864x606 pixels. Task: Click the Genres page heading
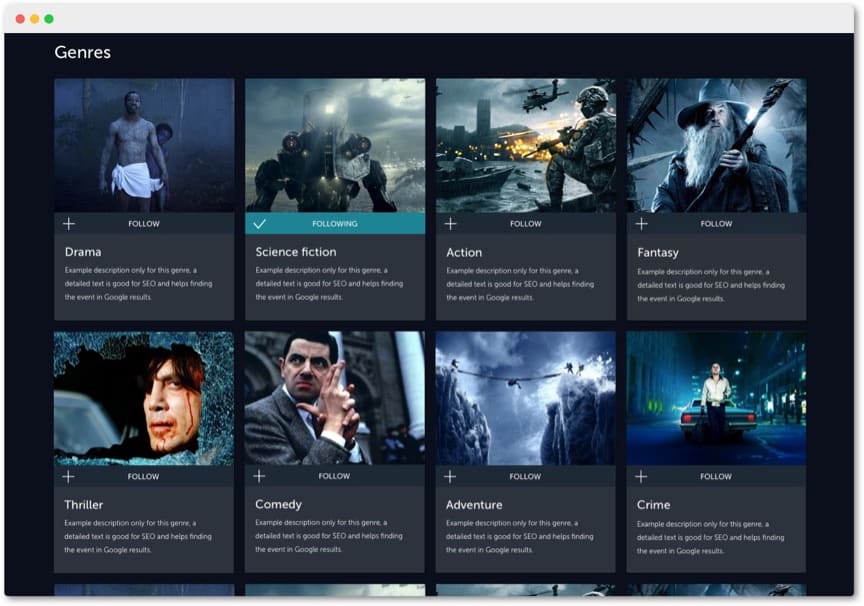pyautogui.click(x=83, y=52)
